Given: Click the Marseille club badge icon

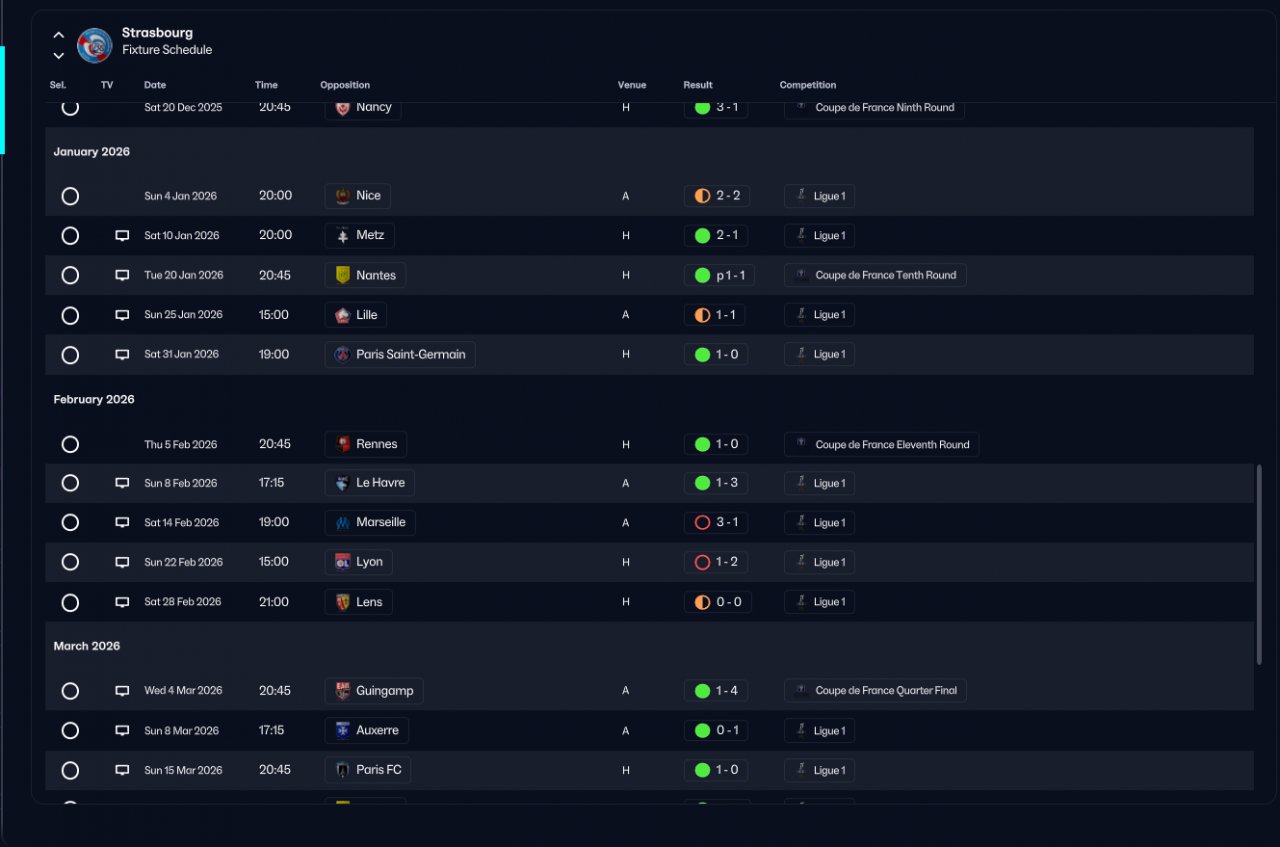Looking at the screenshot, I should point(342,522).
